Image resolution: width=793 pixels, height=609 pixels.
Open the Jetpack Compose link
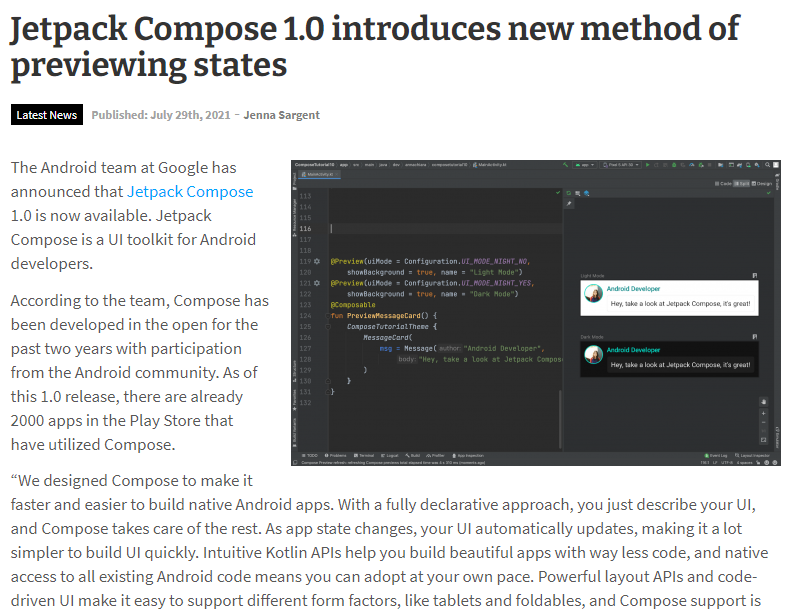tap(190, 192)
